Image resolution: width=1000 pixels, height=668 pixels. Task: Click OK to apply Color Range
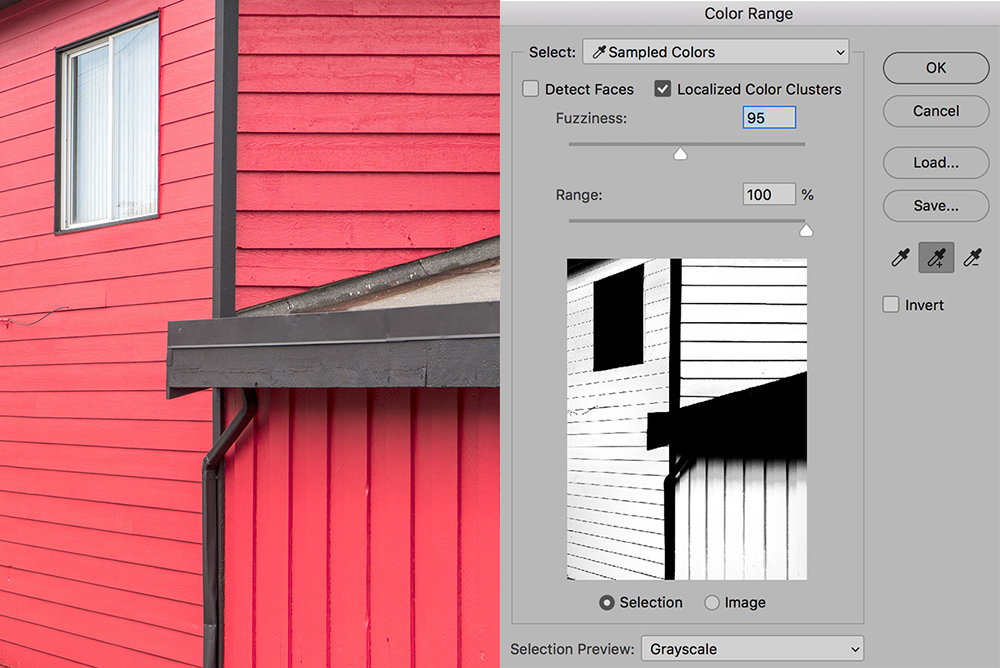coord(936,68)
